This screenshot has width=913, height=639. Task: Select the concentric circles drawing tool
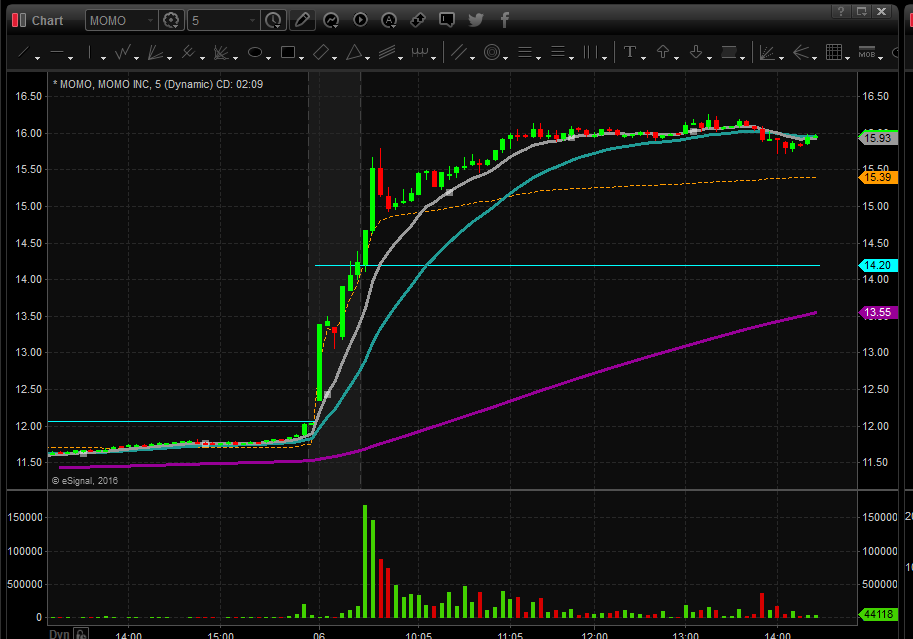(492, 52)
